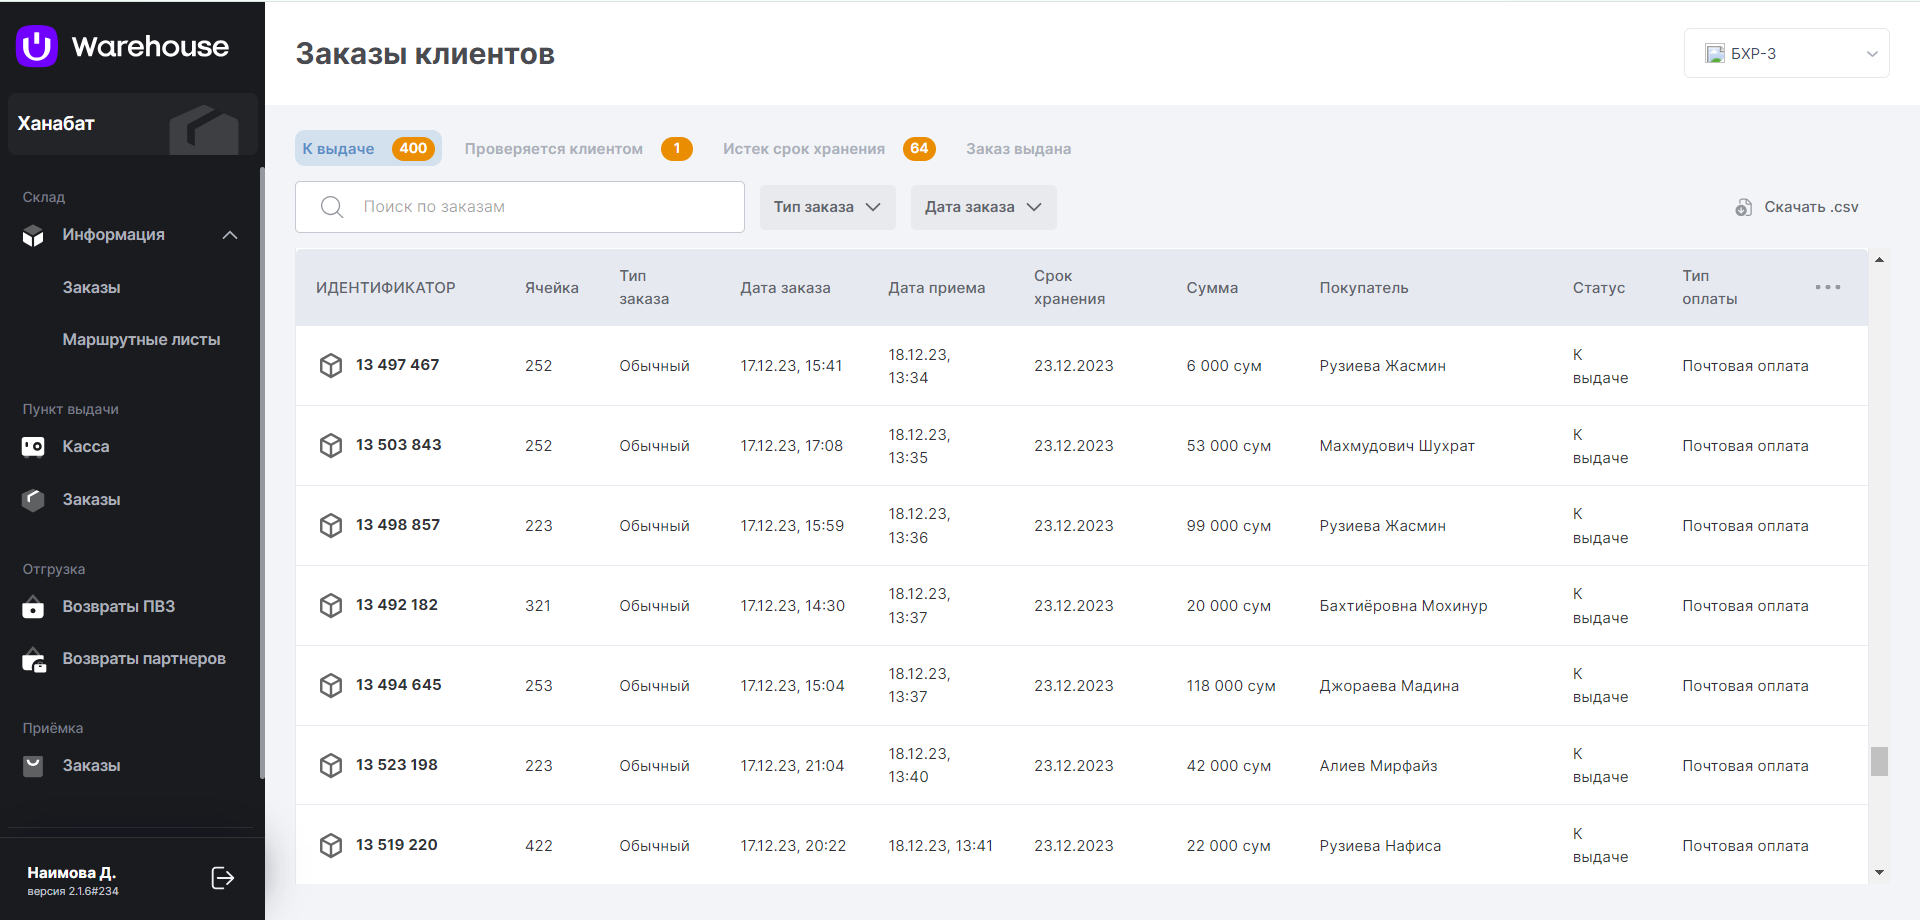Switch to Проверяется клиентом tab
The image size is (1920, 920).
point(553,149)
